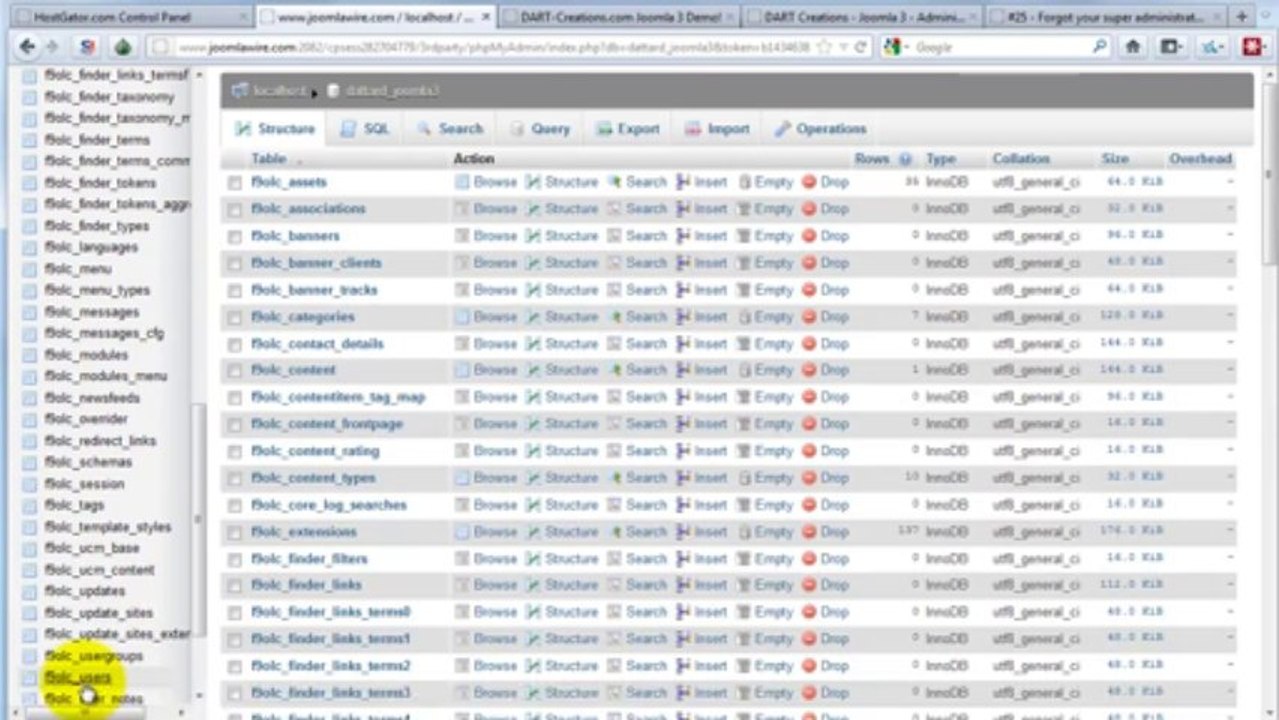Viewport: 1279px width, 720px height.
Task: Click the Empty trash icon for fl0lc_extensions
Action: click(745, 532)
